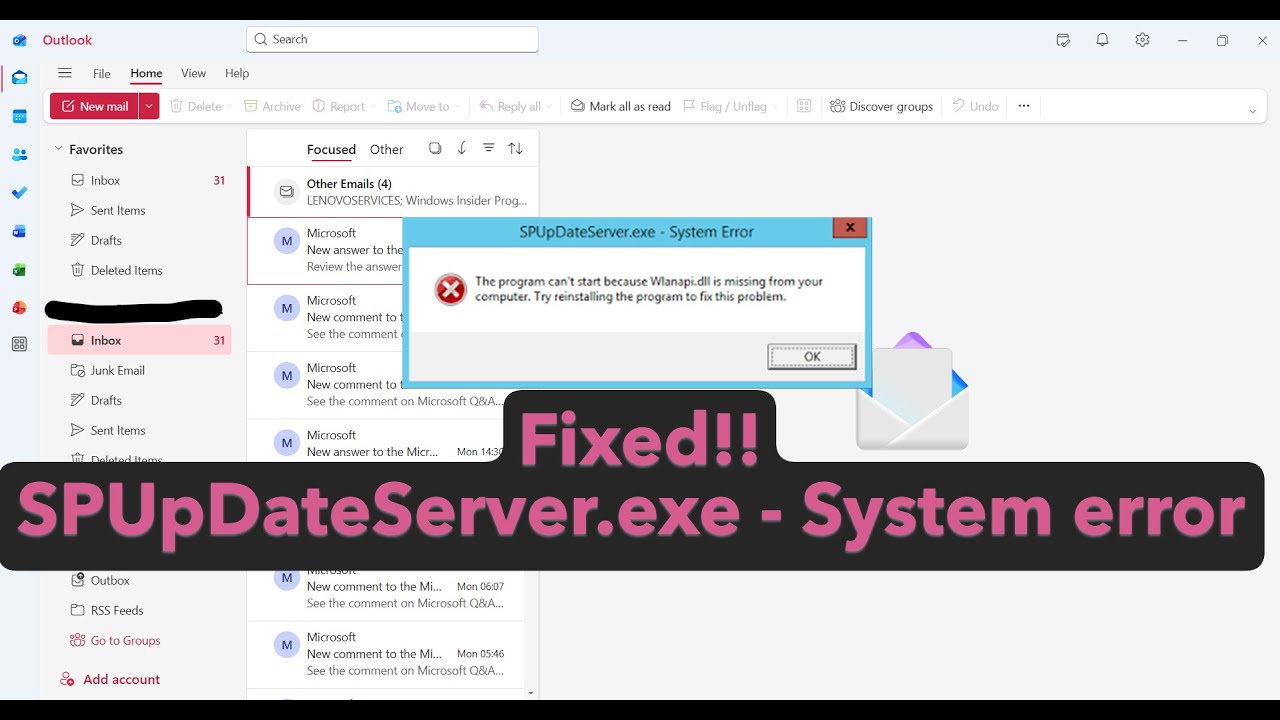Open the notifications bell

[1102, 40]
